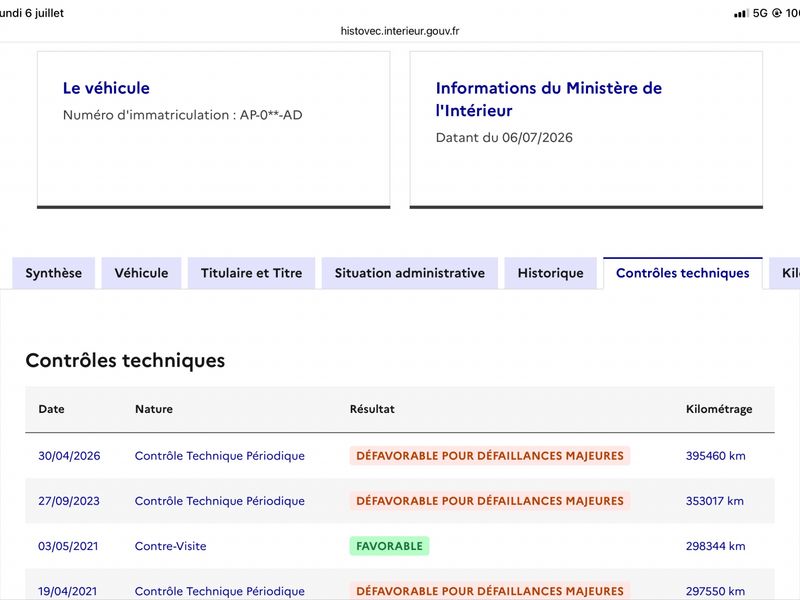
Task: Go to the Historique tab
Action: click(x=551, y=273)
